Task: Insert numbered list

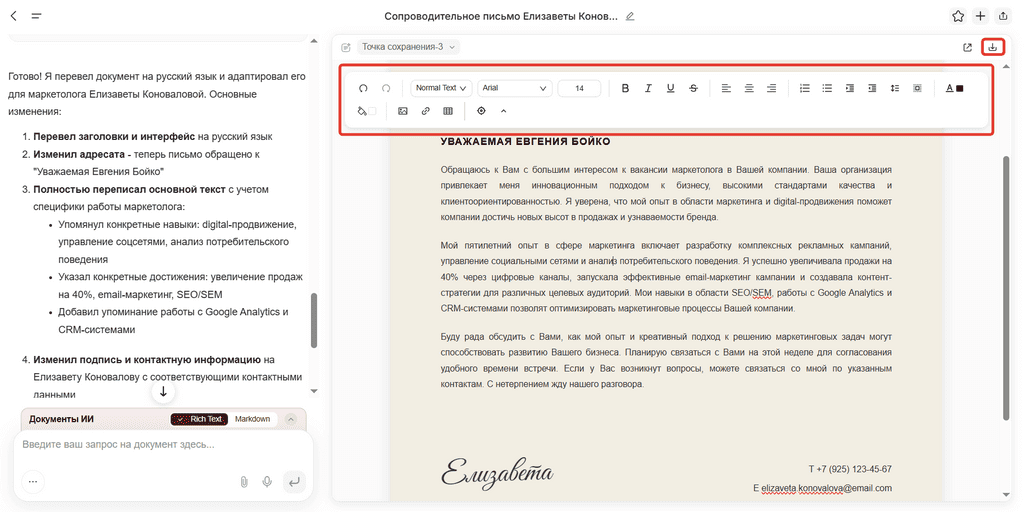Action: tap(805, 88)
